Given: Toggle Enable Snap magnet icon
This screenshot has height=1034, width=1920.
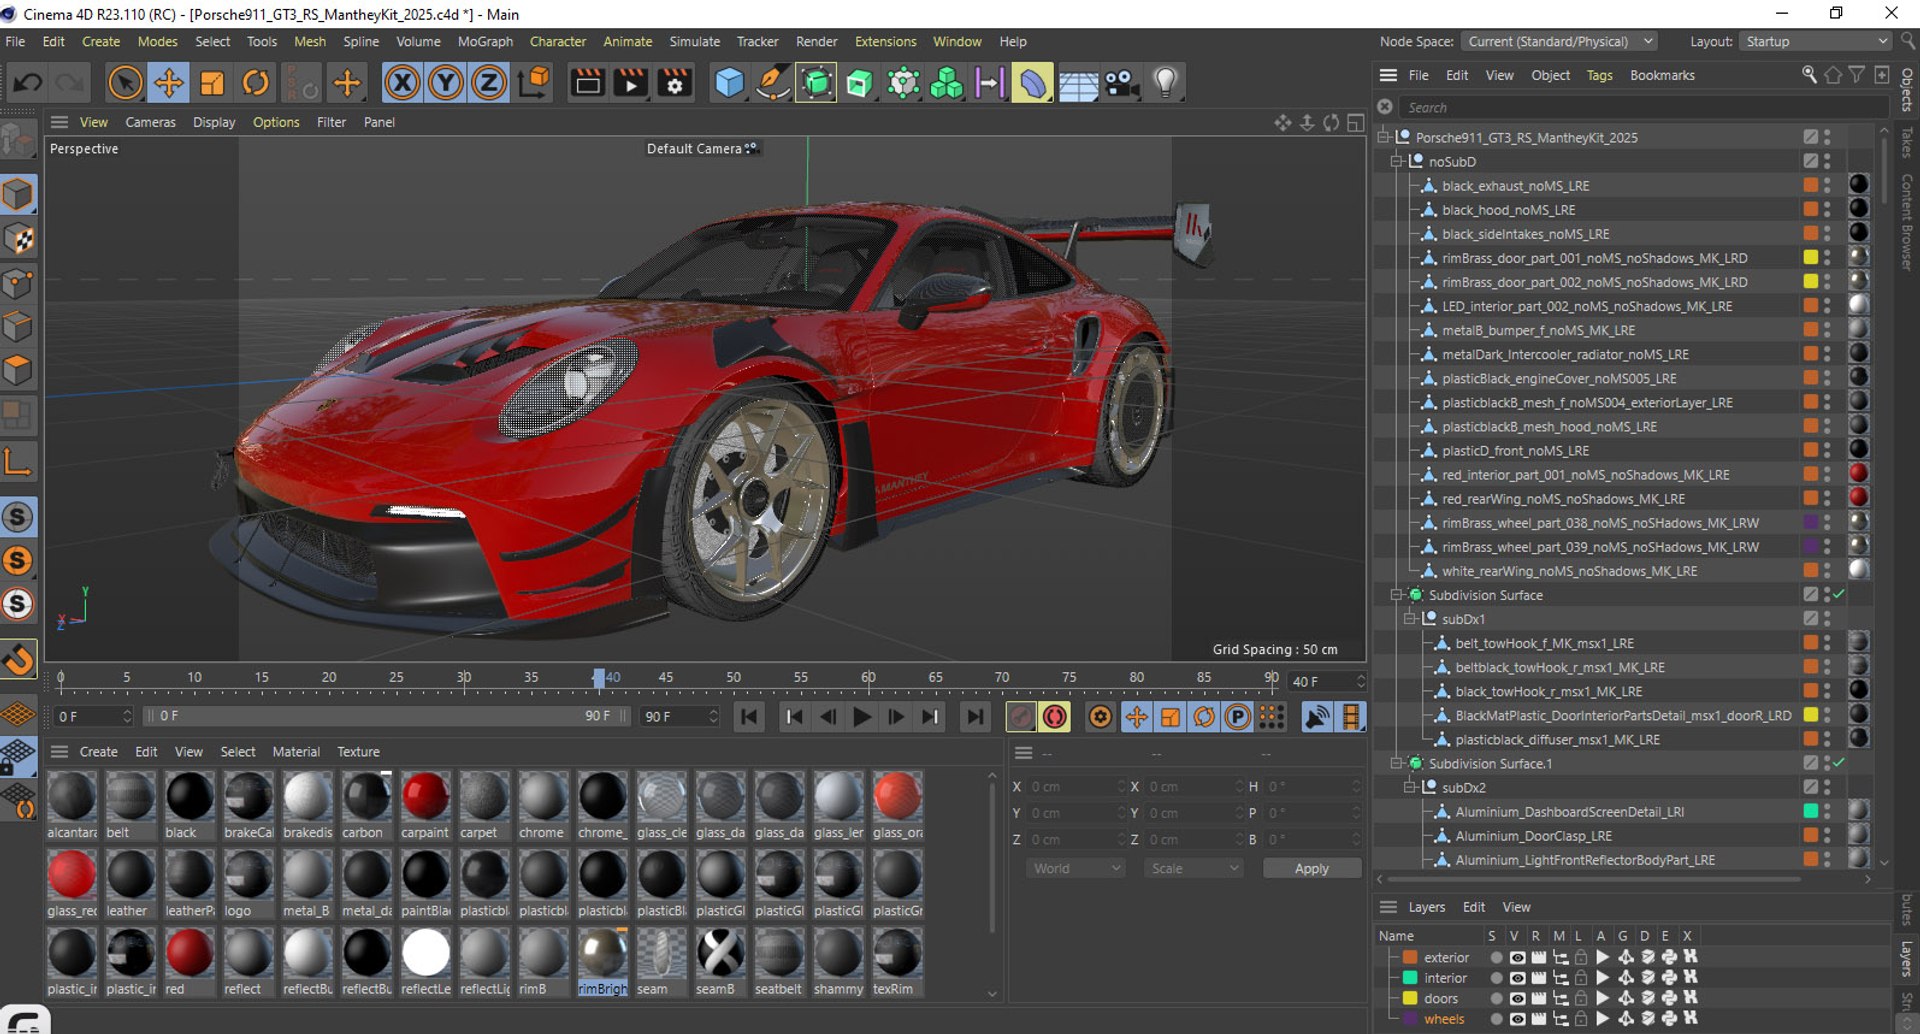Looking at the screenshot, I should (18, 660).
